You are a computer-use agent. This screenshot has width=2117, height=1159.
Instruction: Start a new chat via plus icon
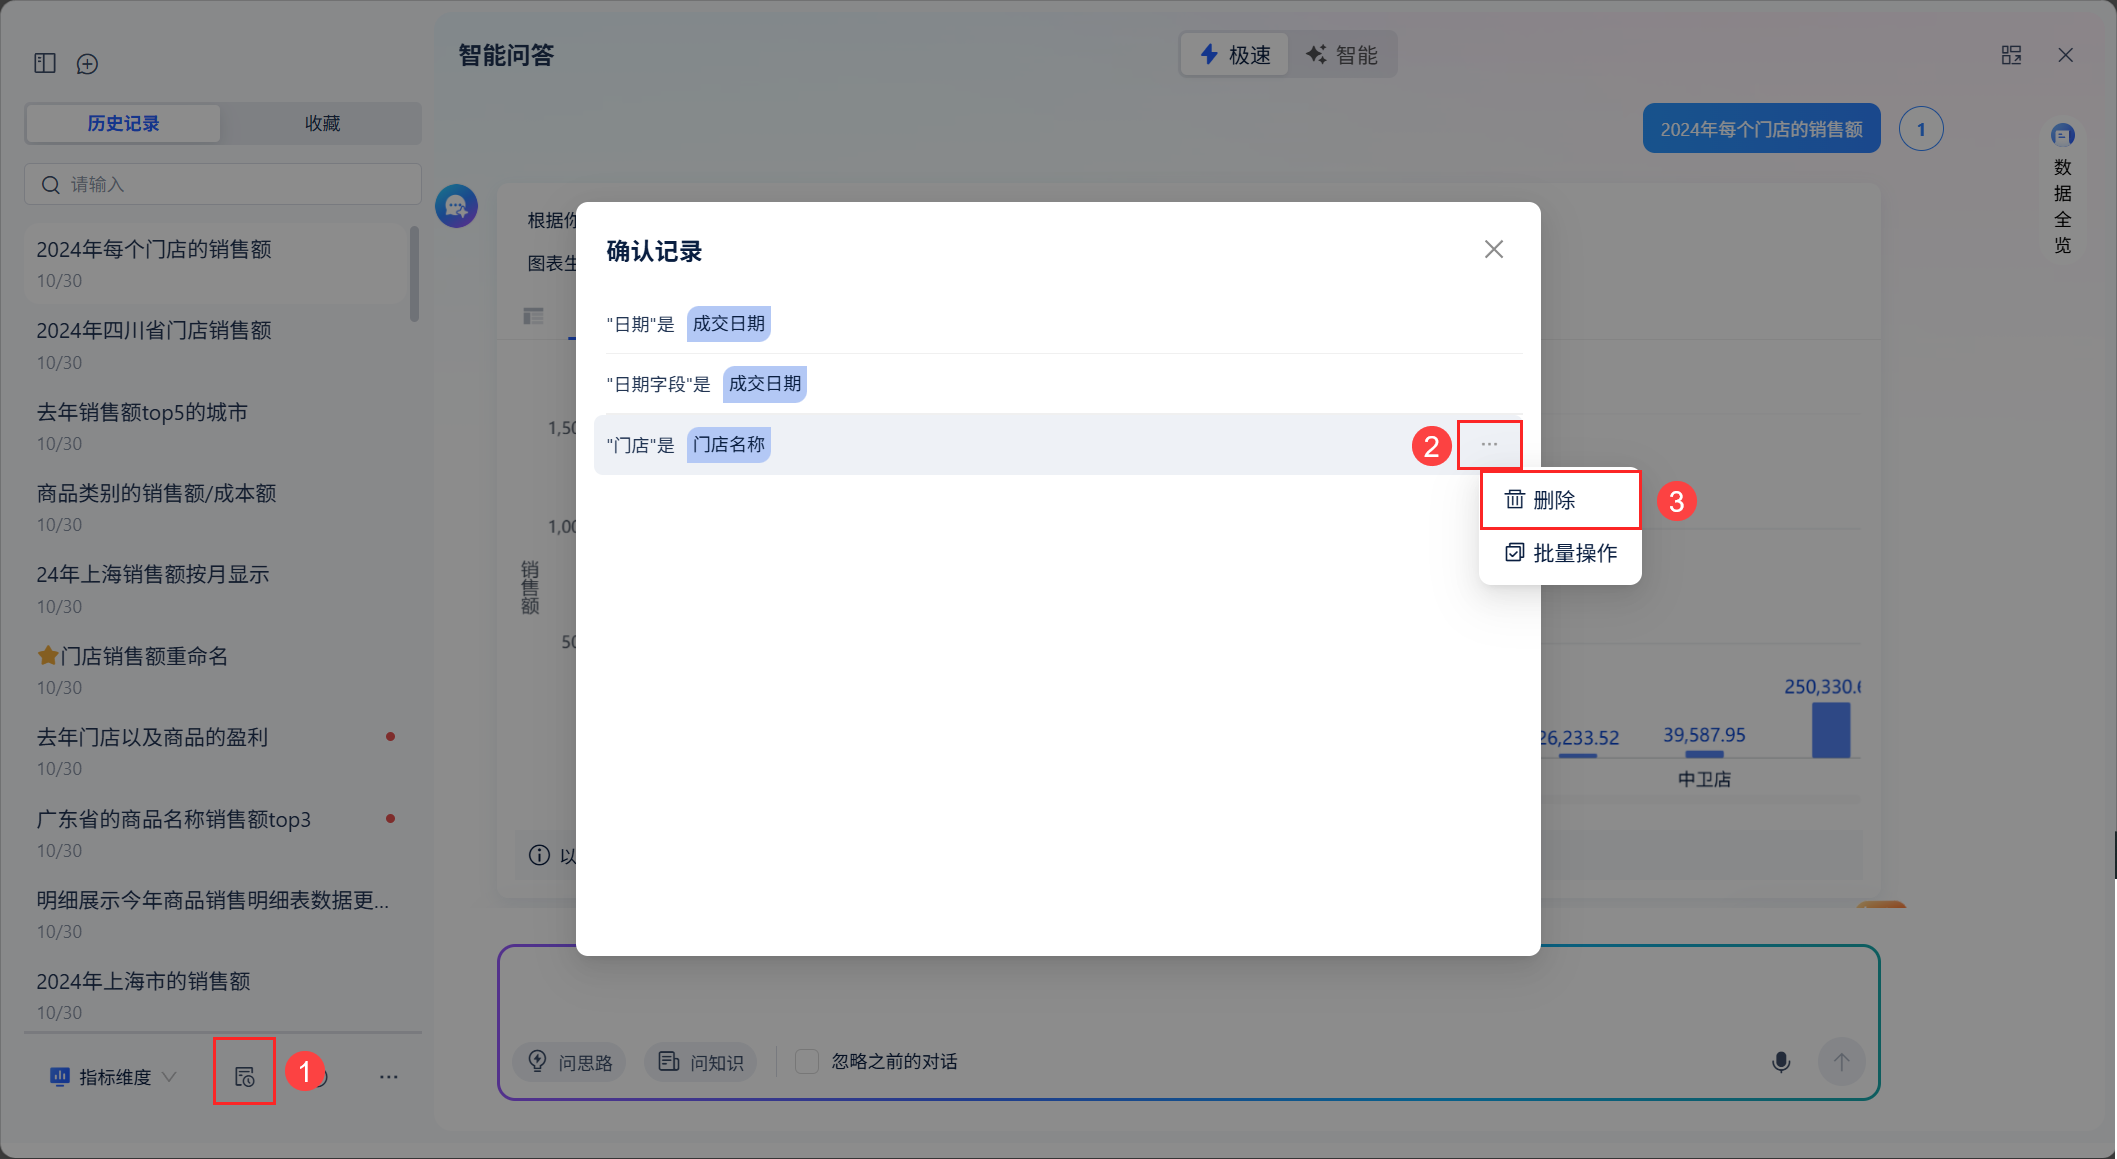coord(88,64)
